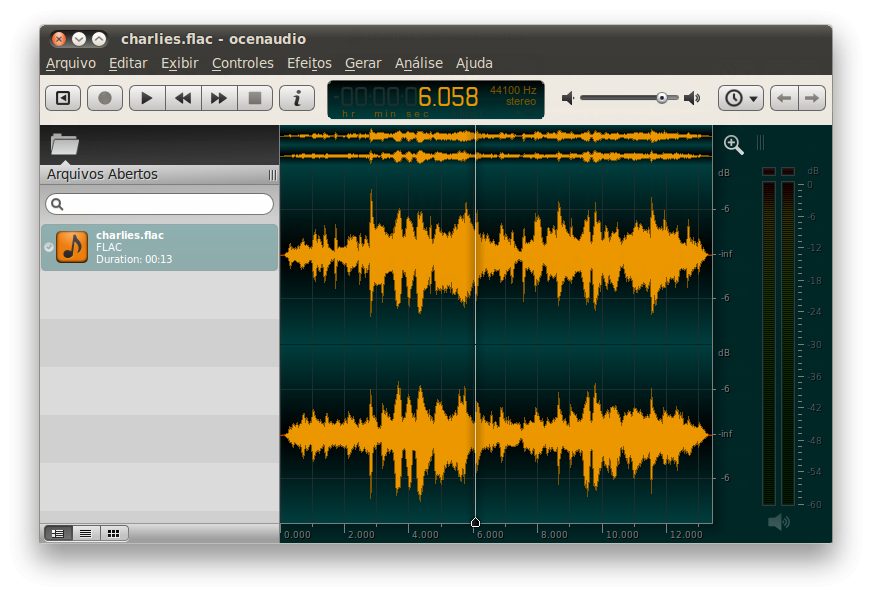Click the search field in sidebar
The width and height of the screenshot is (872, 597).
coord(160,204)
